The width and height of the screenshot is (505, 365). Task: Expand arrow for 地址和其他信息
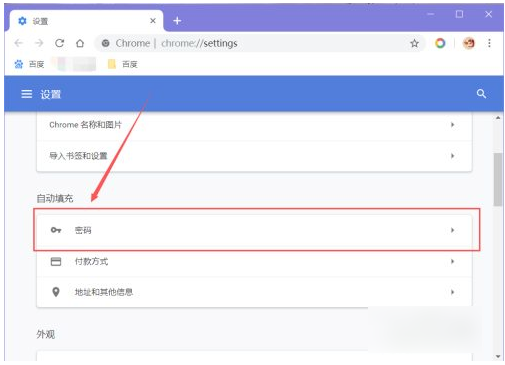(x=452, y=292)
